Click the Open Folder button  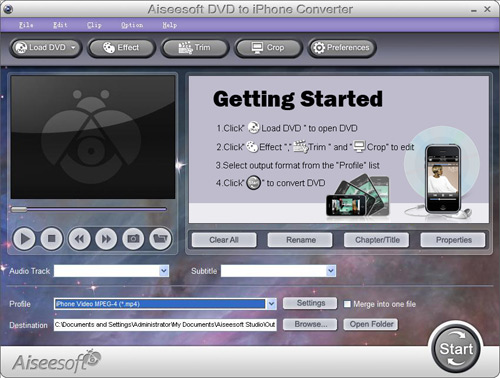371,324
